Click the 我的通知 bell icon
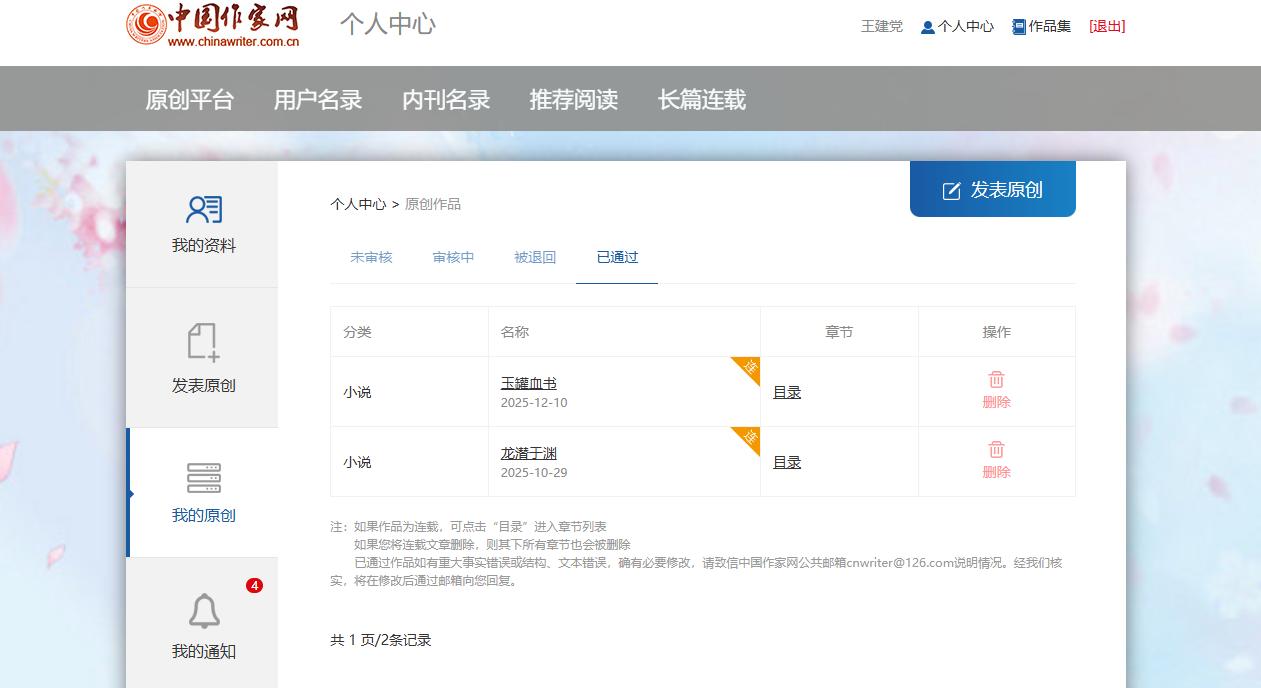This screenshot has width=1261, height=688. pyautogui.click(x=204, y=611)
